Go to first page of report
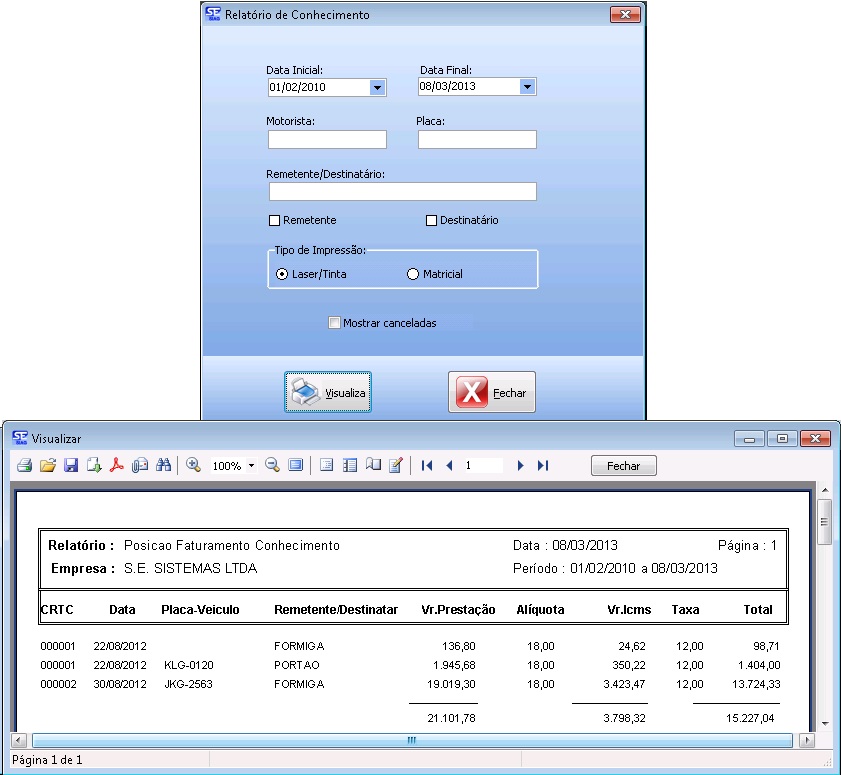 click(427, 466)
